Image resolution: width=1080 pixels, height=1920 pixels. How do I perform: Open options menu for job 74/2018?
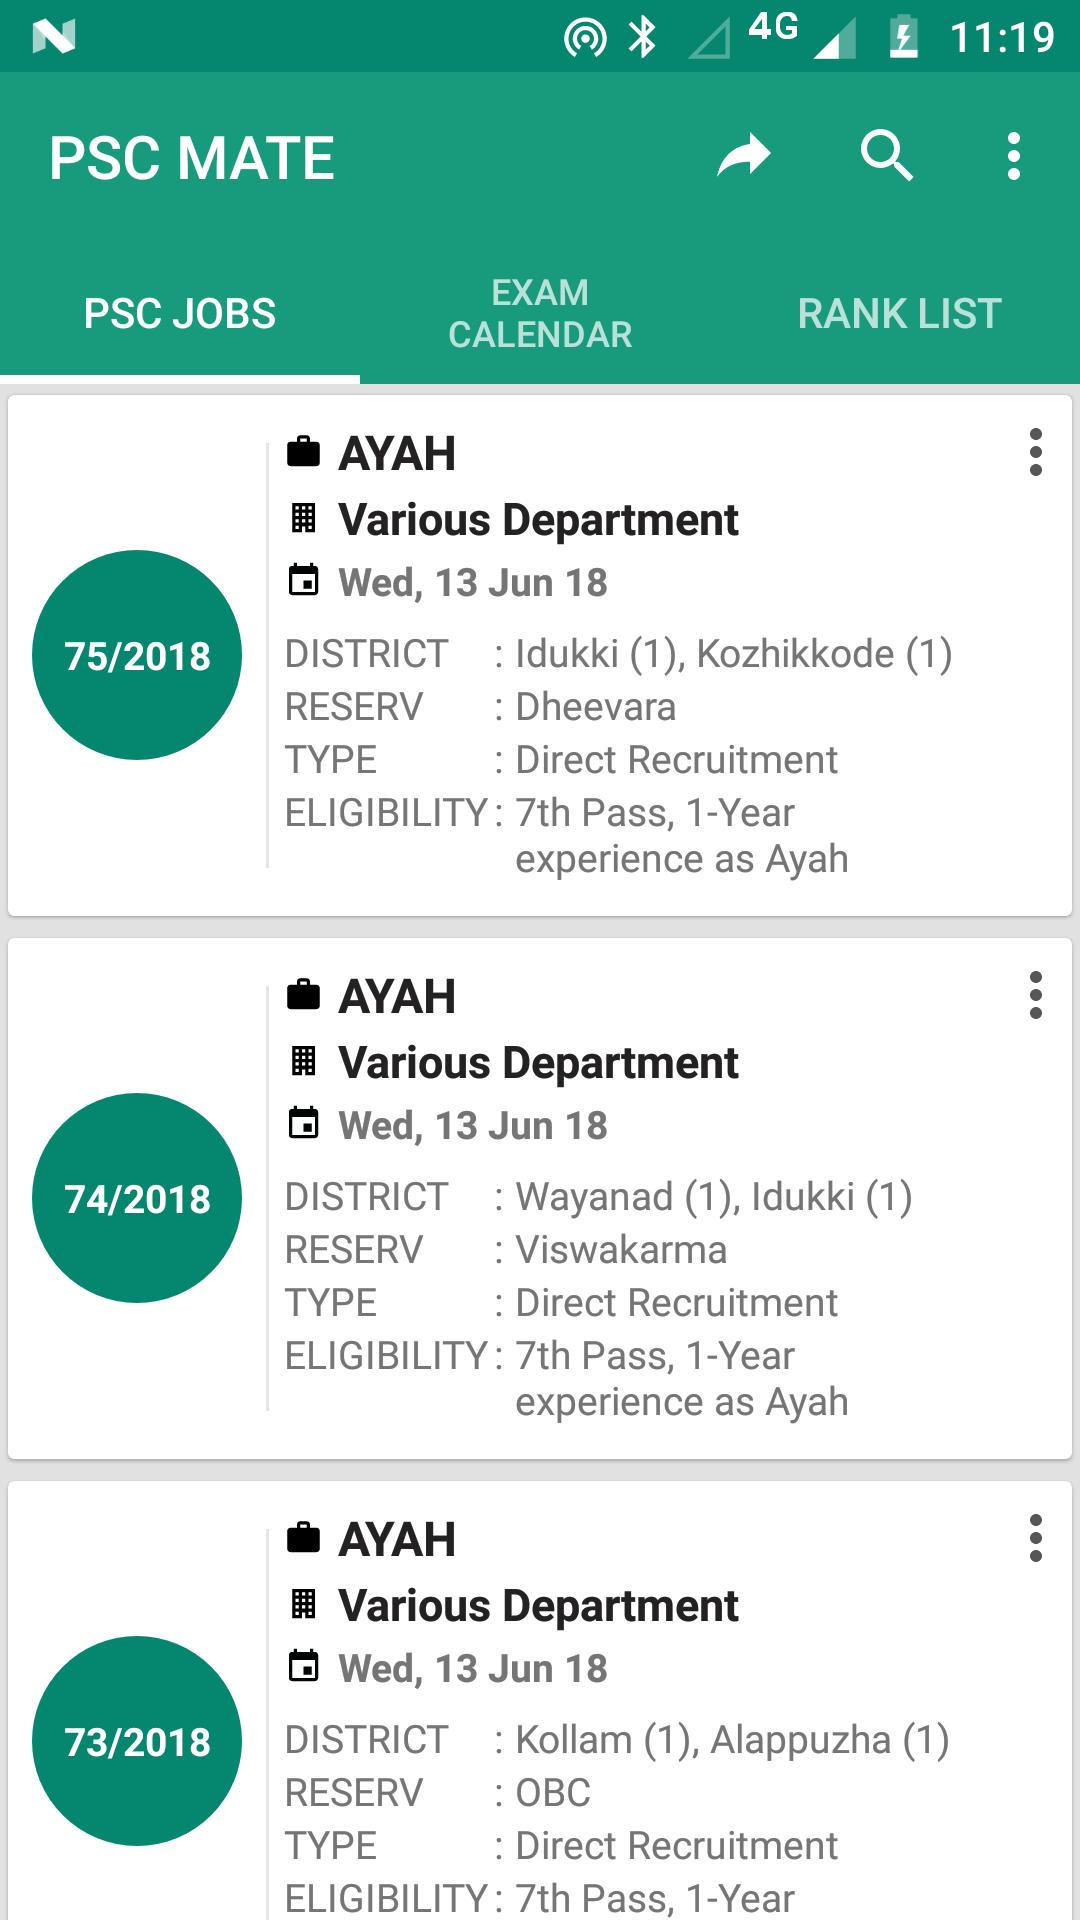[1036, 996]
